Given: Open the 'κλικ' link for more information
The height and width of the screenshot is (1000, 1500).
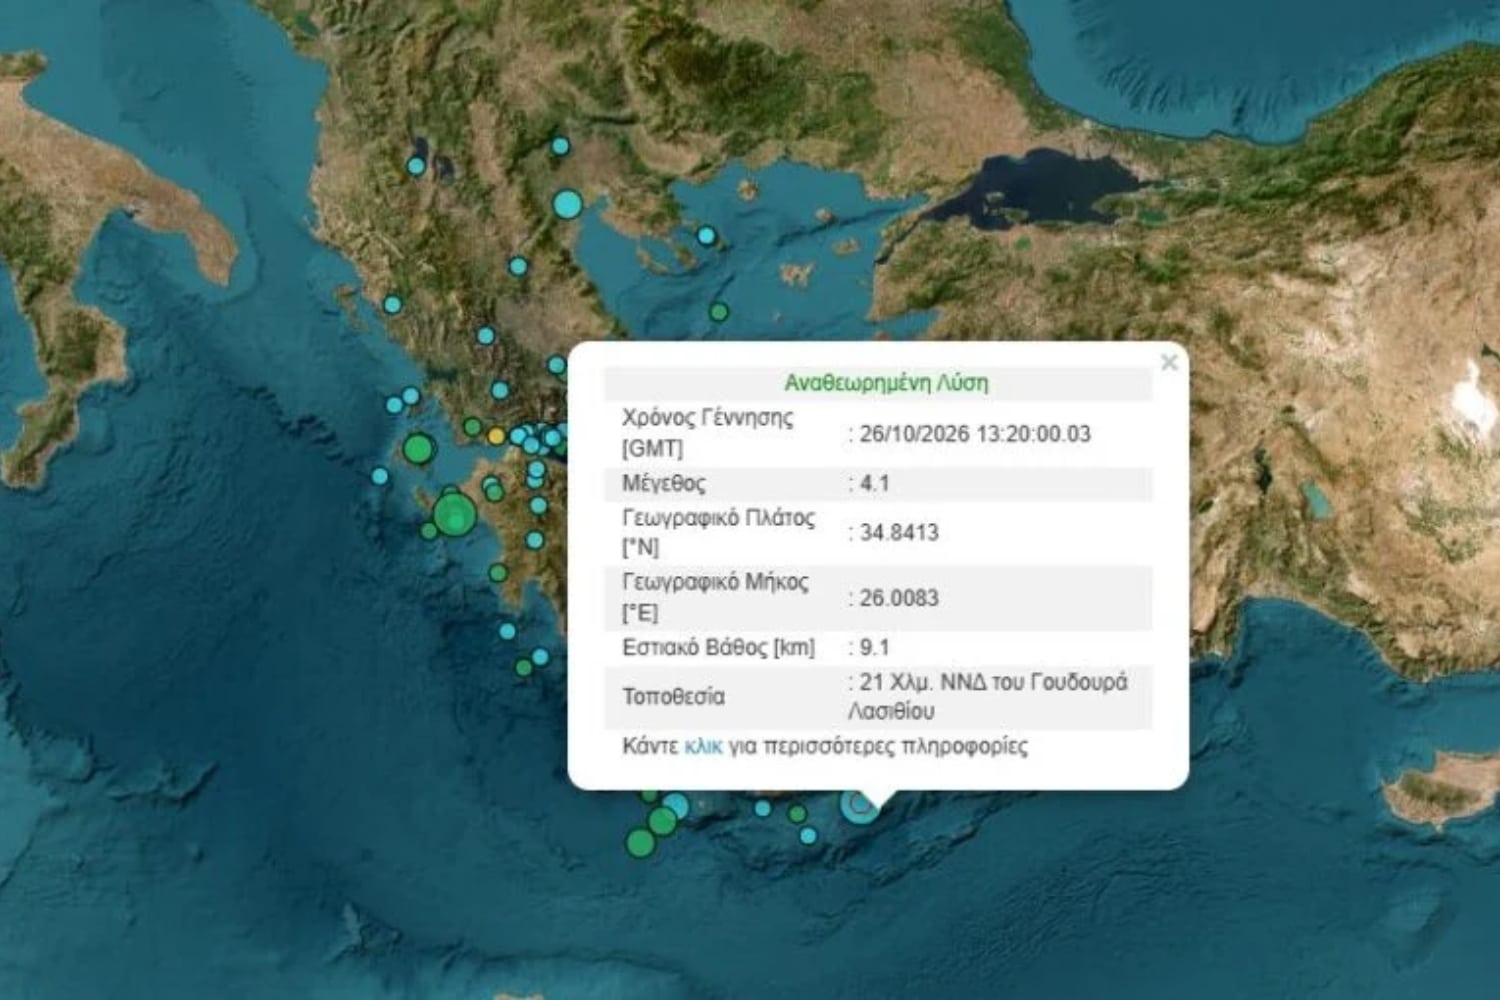Looking at the screenshot, I should pos(703,746).
